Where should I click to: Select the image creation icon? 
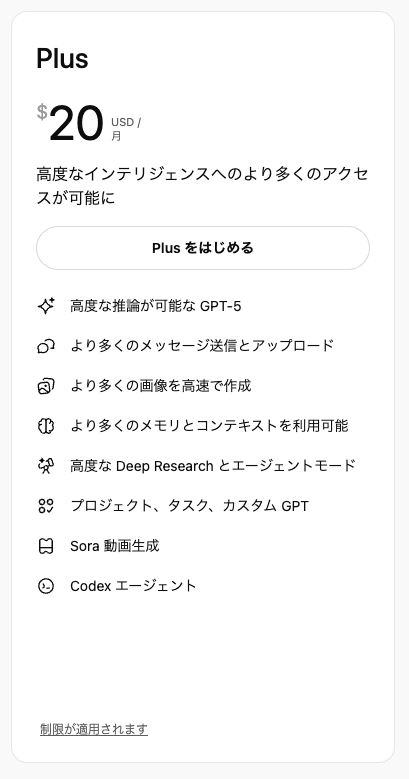46,386
